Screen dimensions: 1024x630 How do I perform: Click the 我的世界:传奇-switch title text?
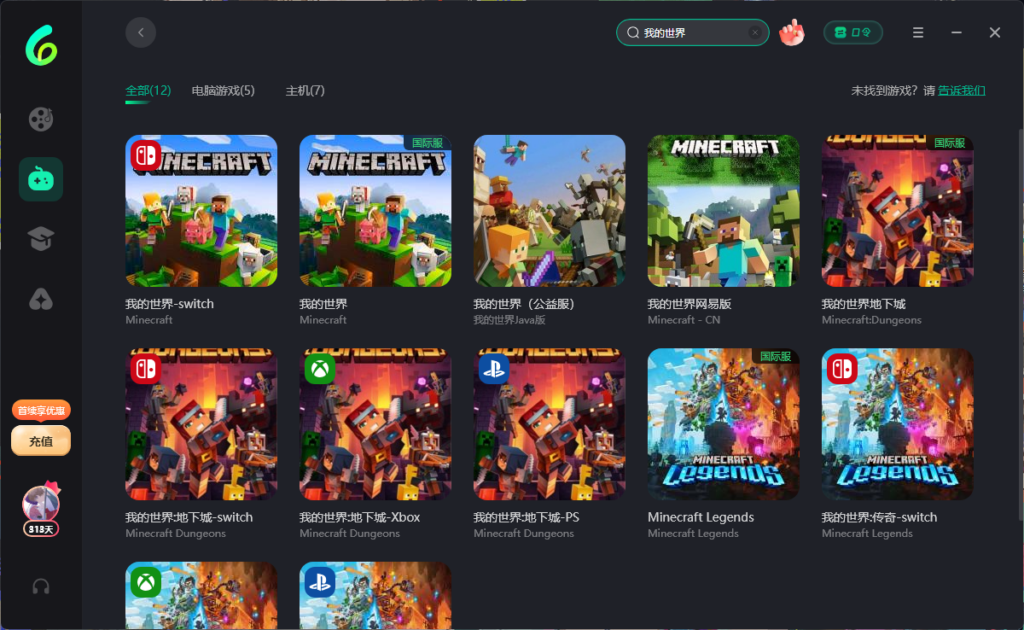pos(879,517)
